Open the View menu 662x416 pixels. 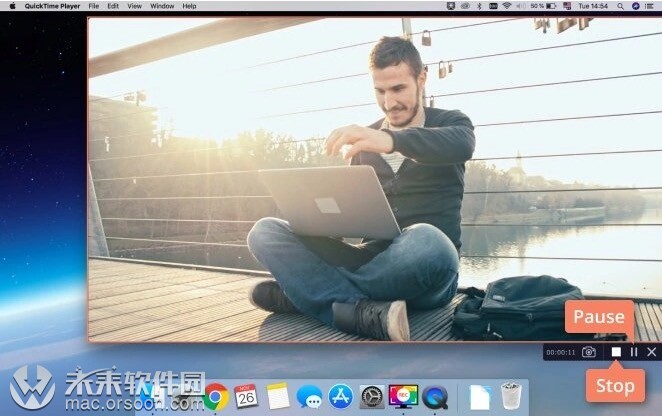(134, 6)
